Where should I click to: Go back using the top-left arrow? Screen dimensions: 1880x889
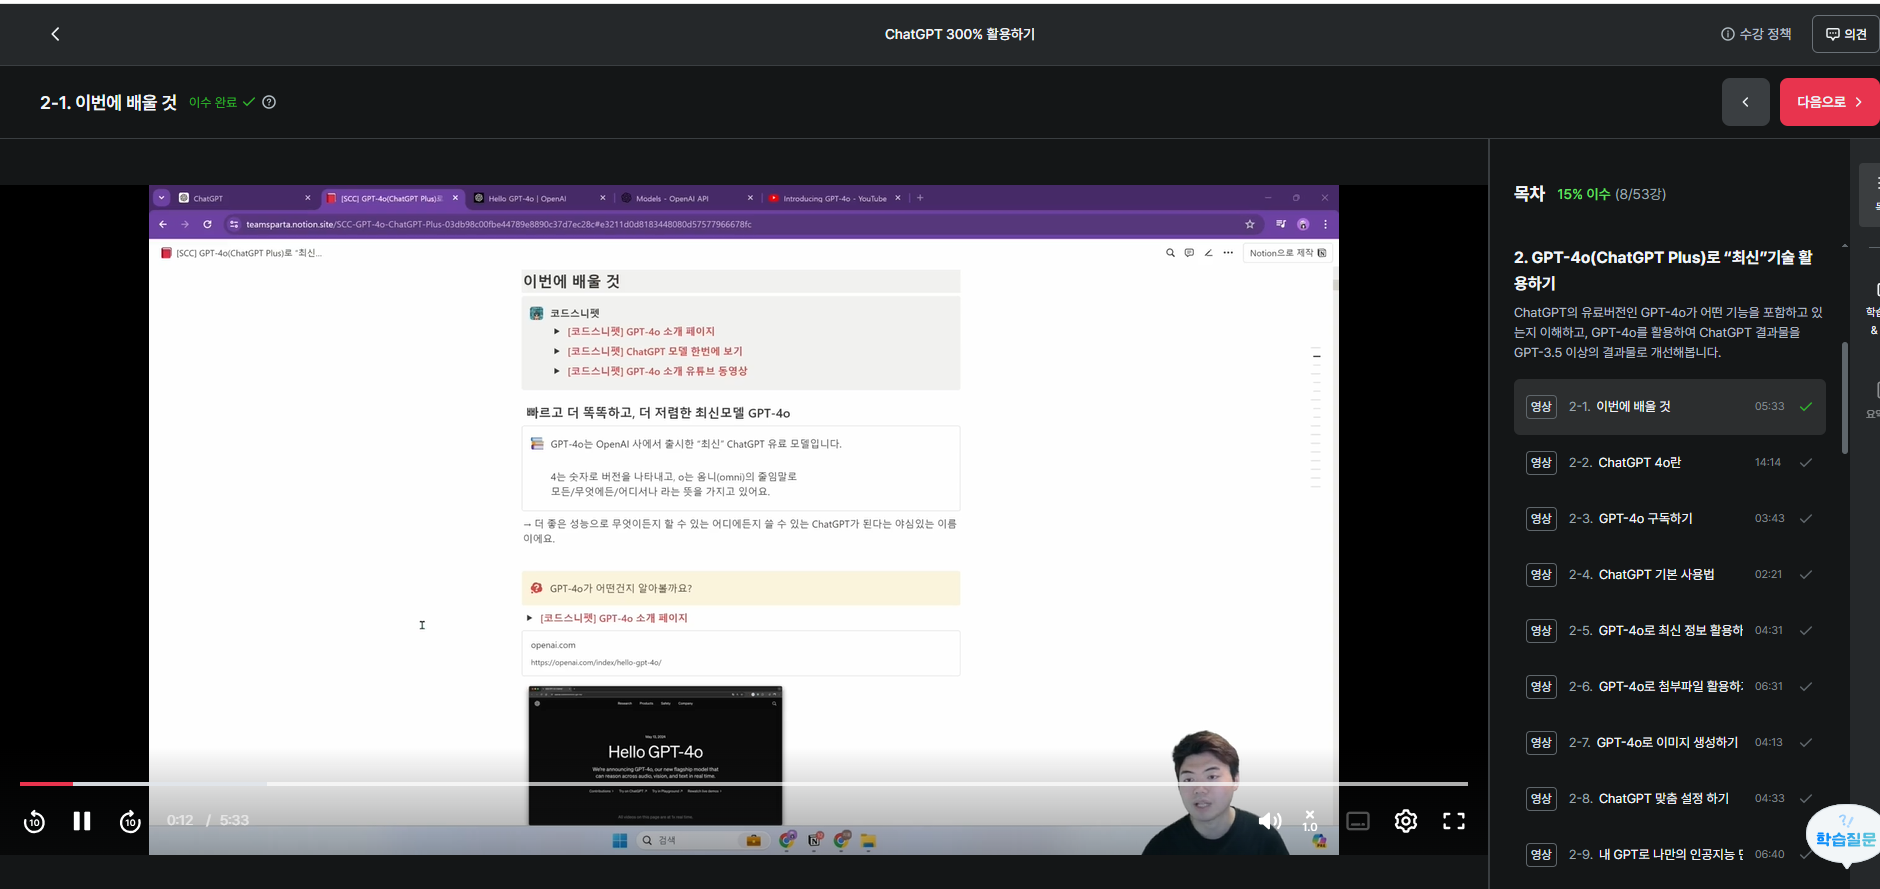(55, 34)
